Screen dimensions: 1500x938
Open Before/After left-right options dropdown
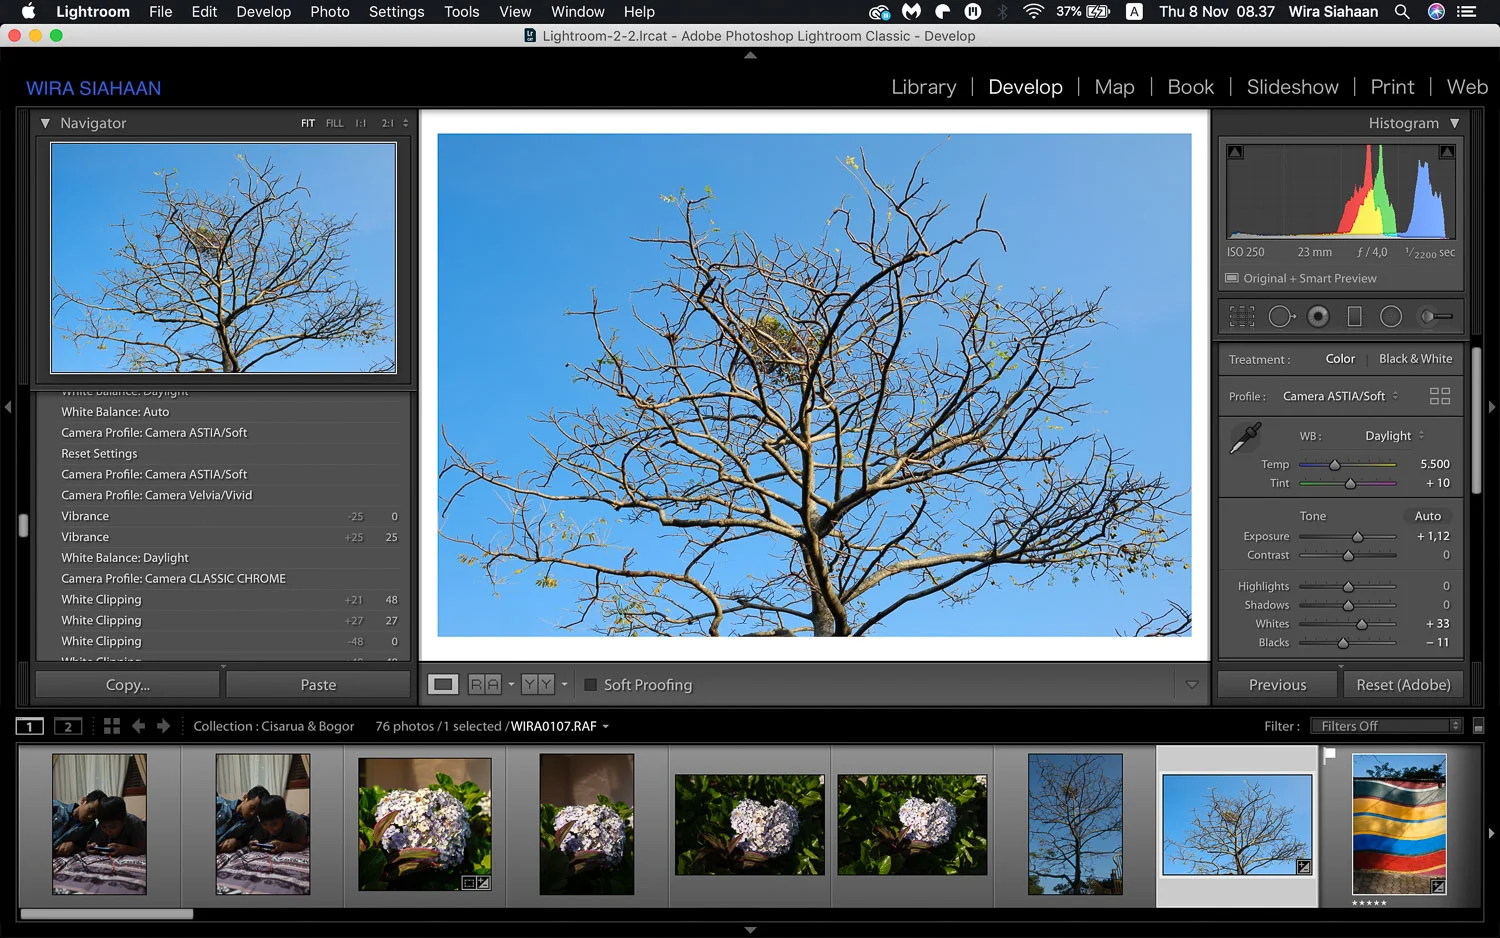point(511,685)
